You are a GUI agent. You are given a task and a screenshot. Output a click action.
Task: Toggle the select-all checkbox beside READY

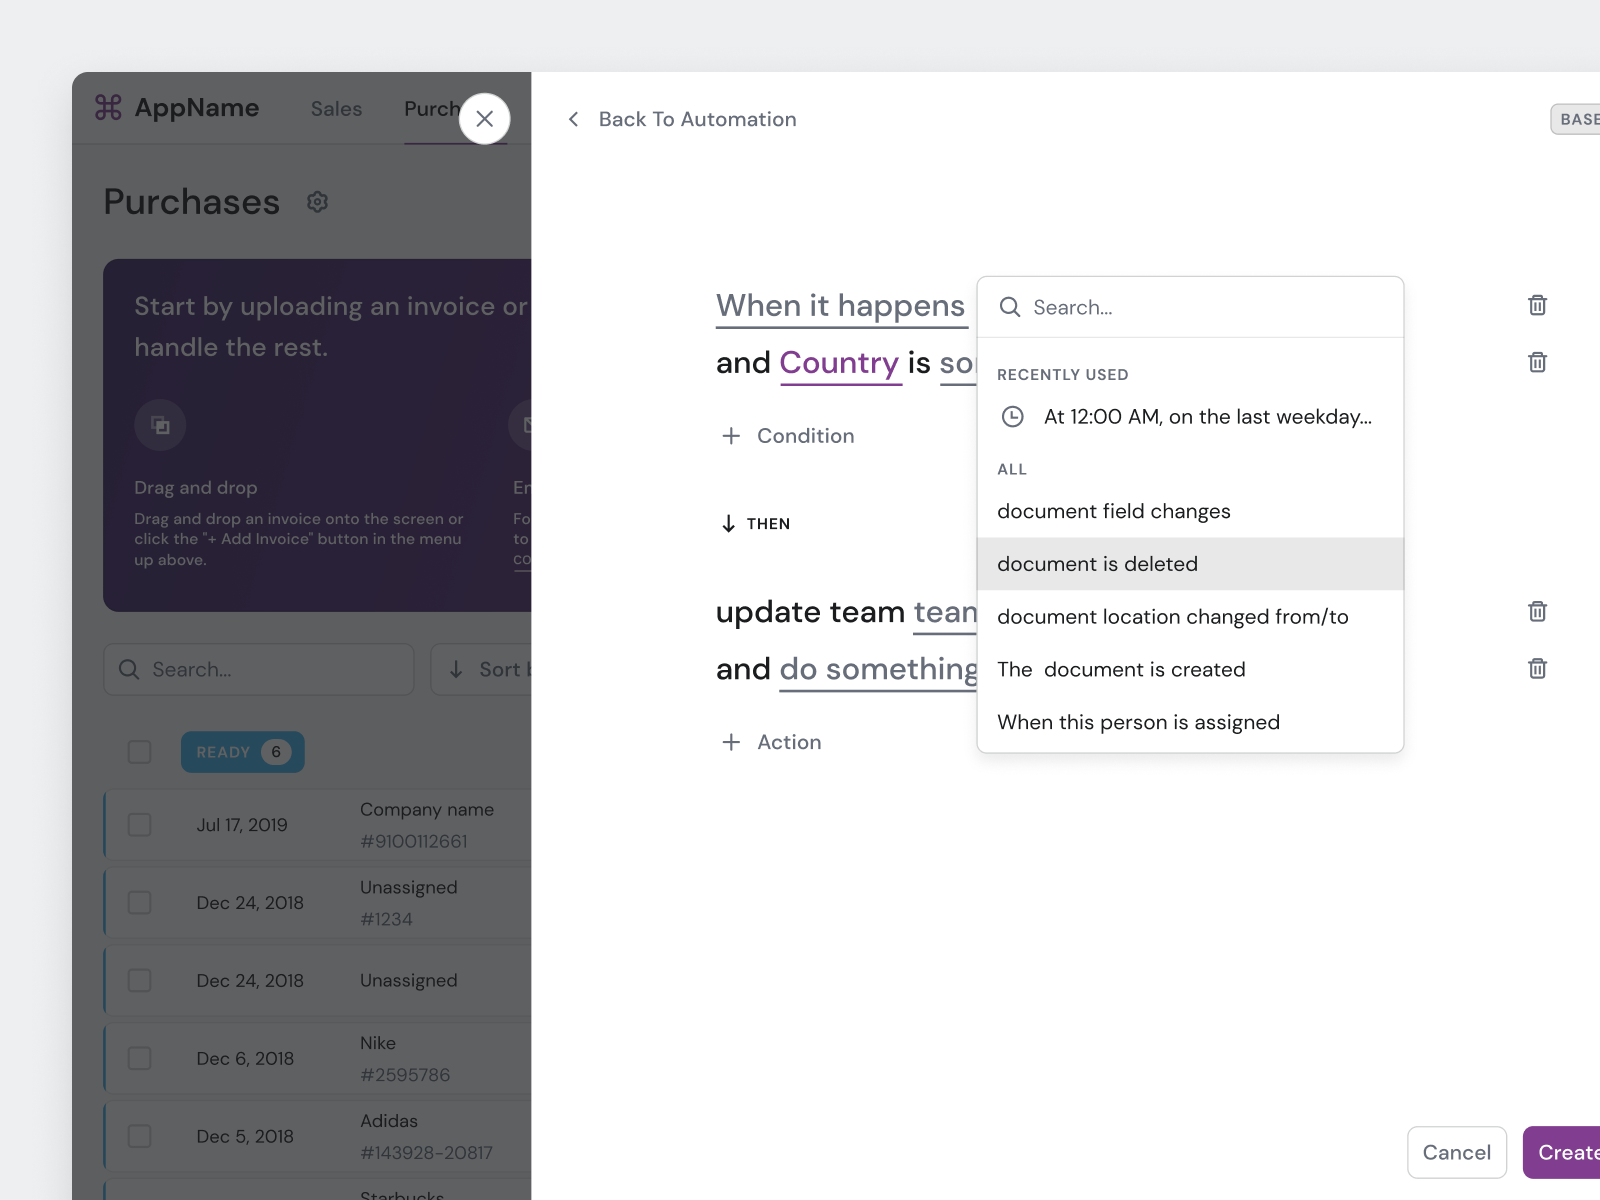(x=140, y=752)
